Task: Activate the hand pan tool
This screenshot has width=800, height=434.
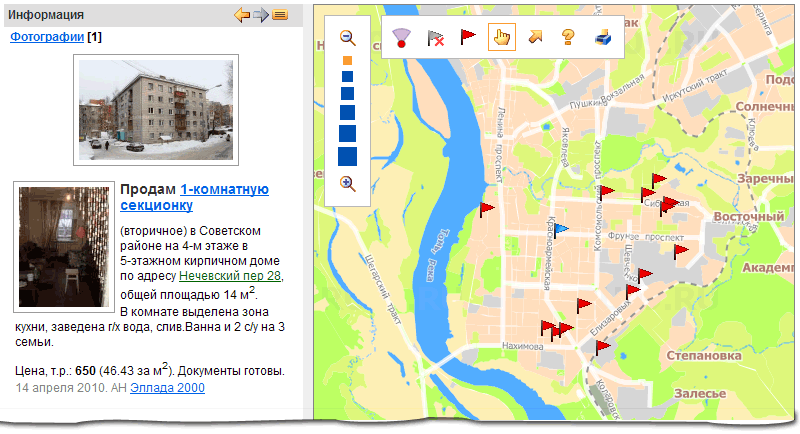Action: pos(500,38)
